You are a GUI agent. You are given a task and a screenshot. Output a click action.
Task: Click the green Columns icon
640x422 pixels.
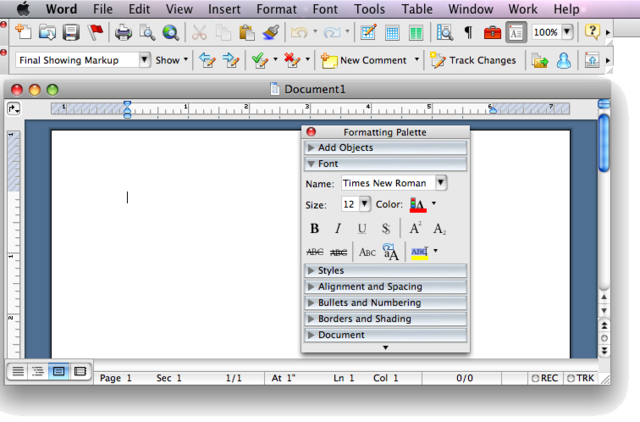coord(416,33)
